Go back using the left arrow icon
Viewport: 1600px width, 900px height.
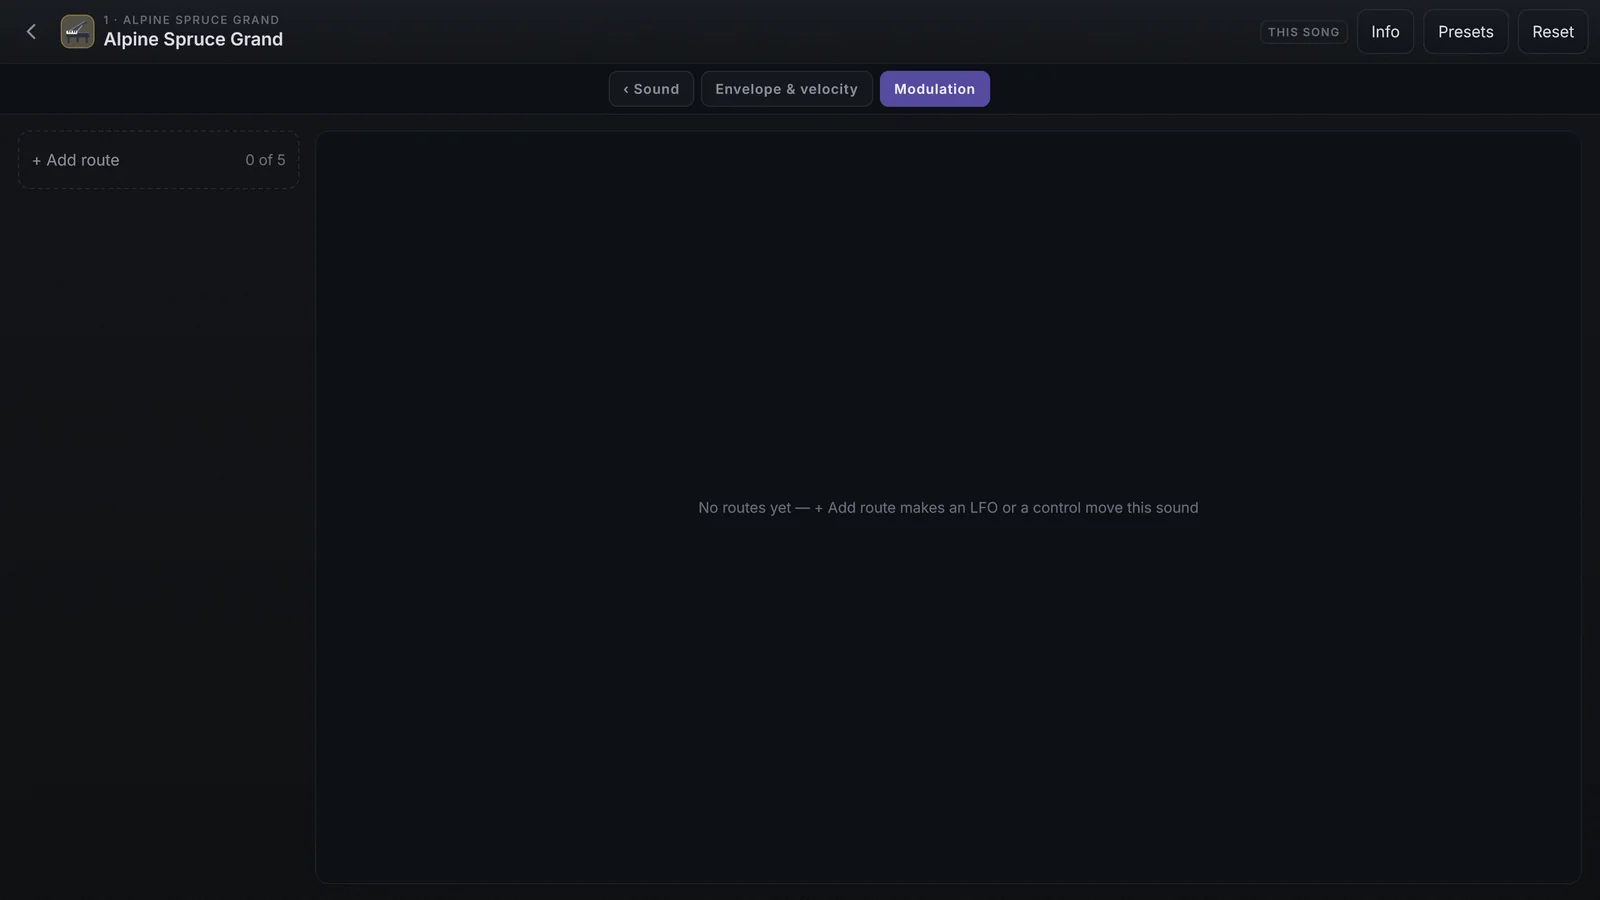coord(31,32)
